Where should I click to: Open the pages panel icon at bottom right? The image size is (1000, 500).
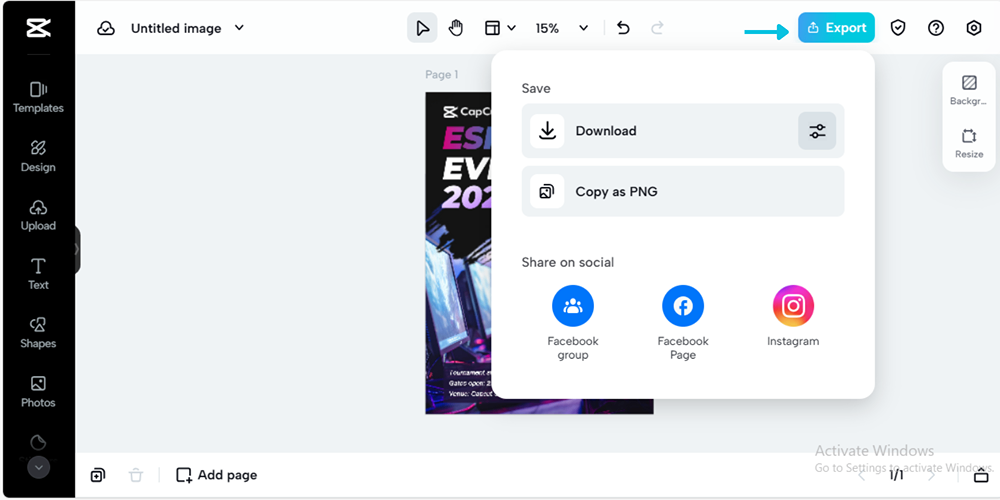tap(981, 475)
